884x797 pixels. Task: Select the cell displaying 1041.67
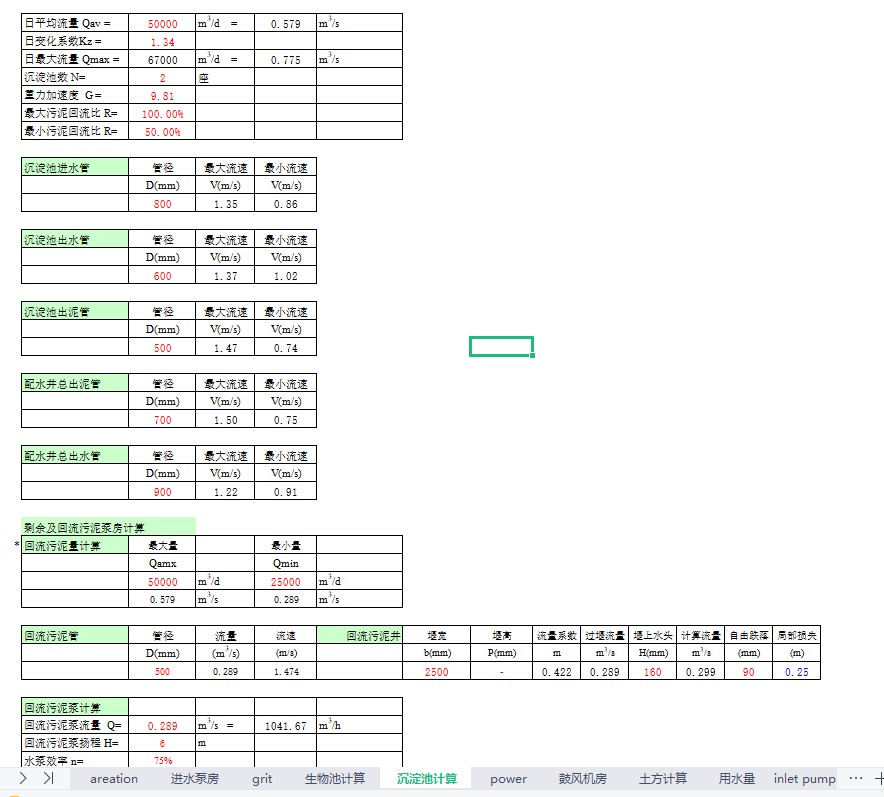click(x=286, y=724)
